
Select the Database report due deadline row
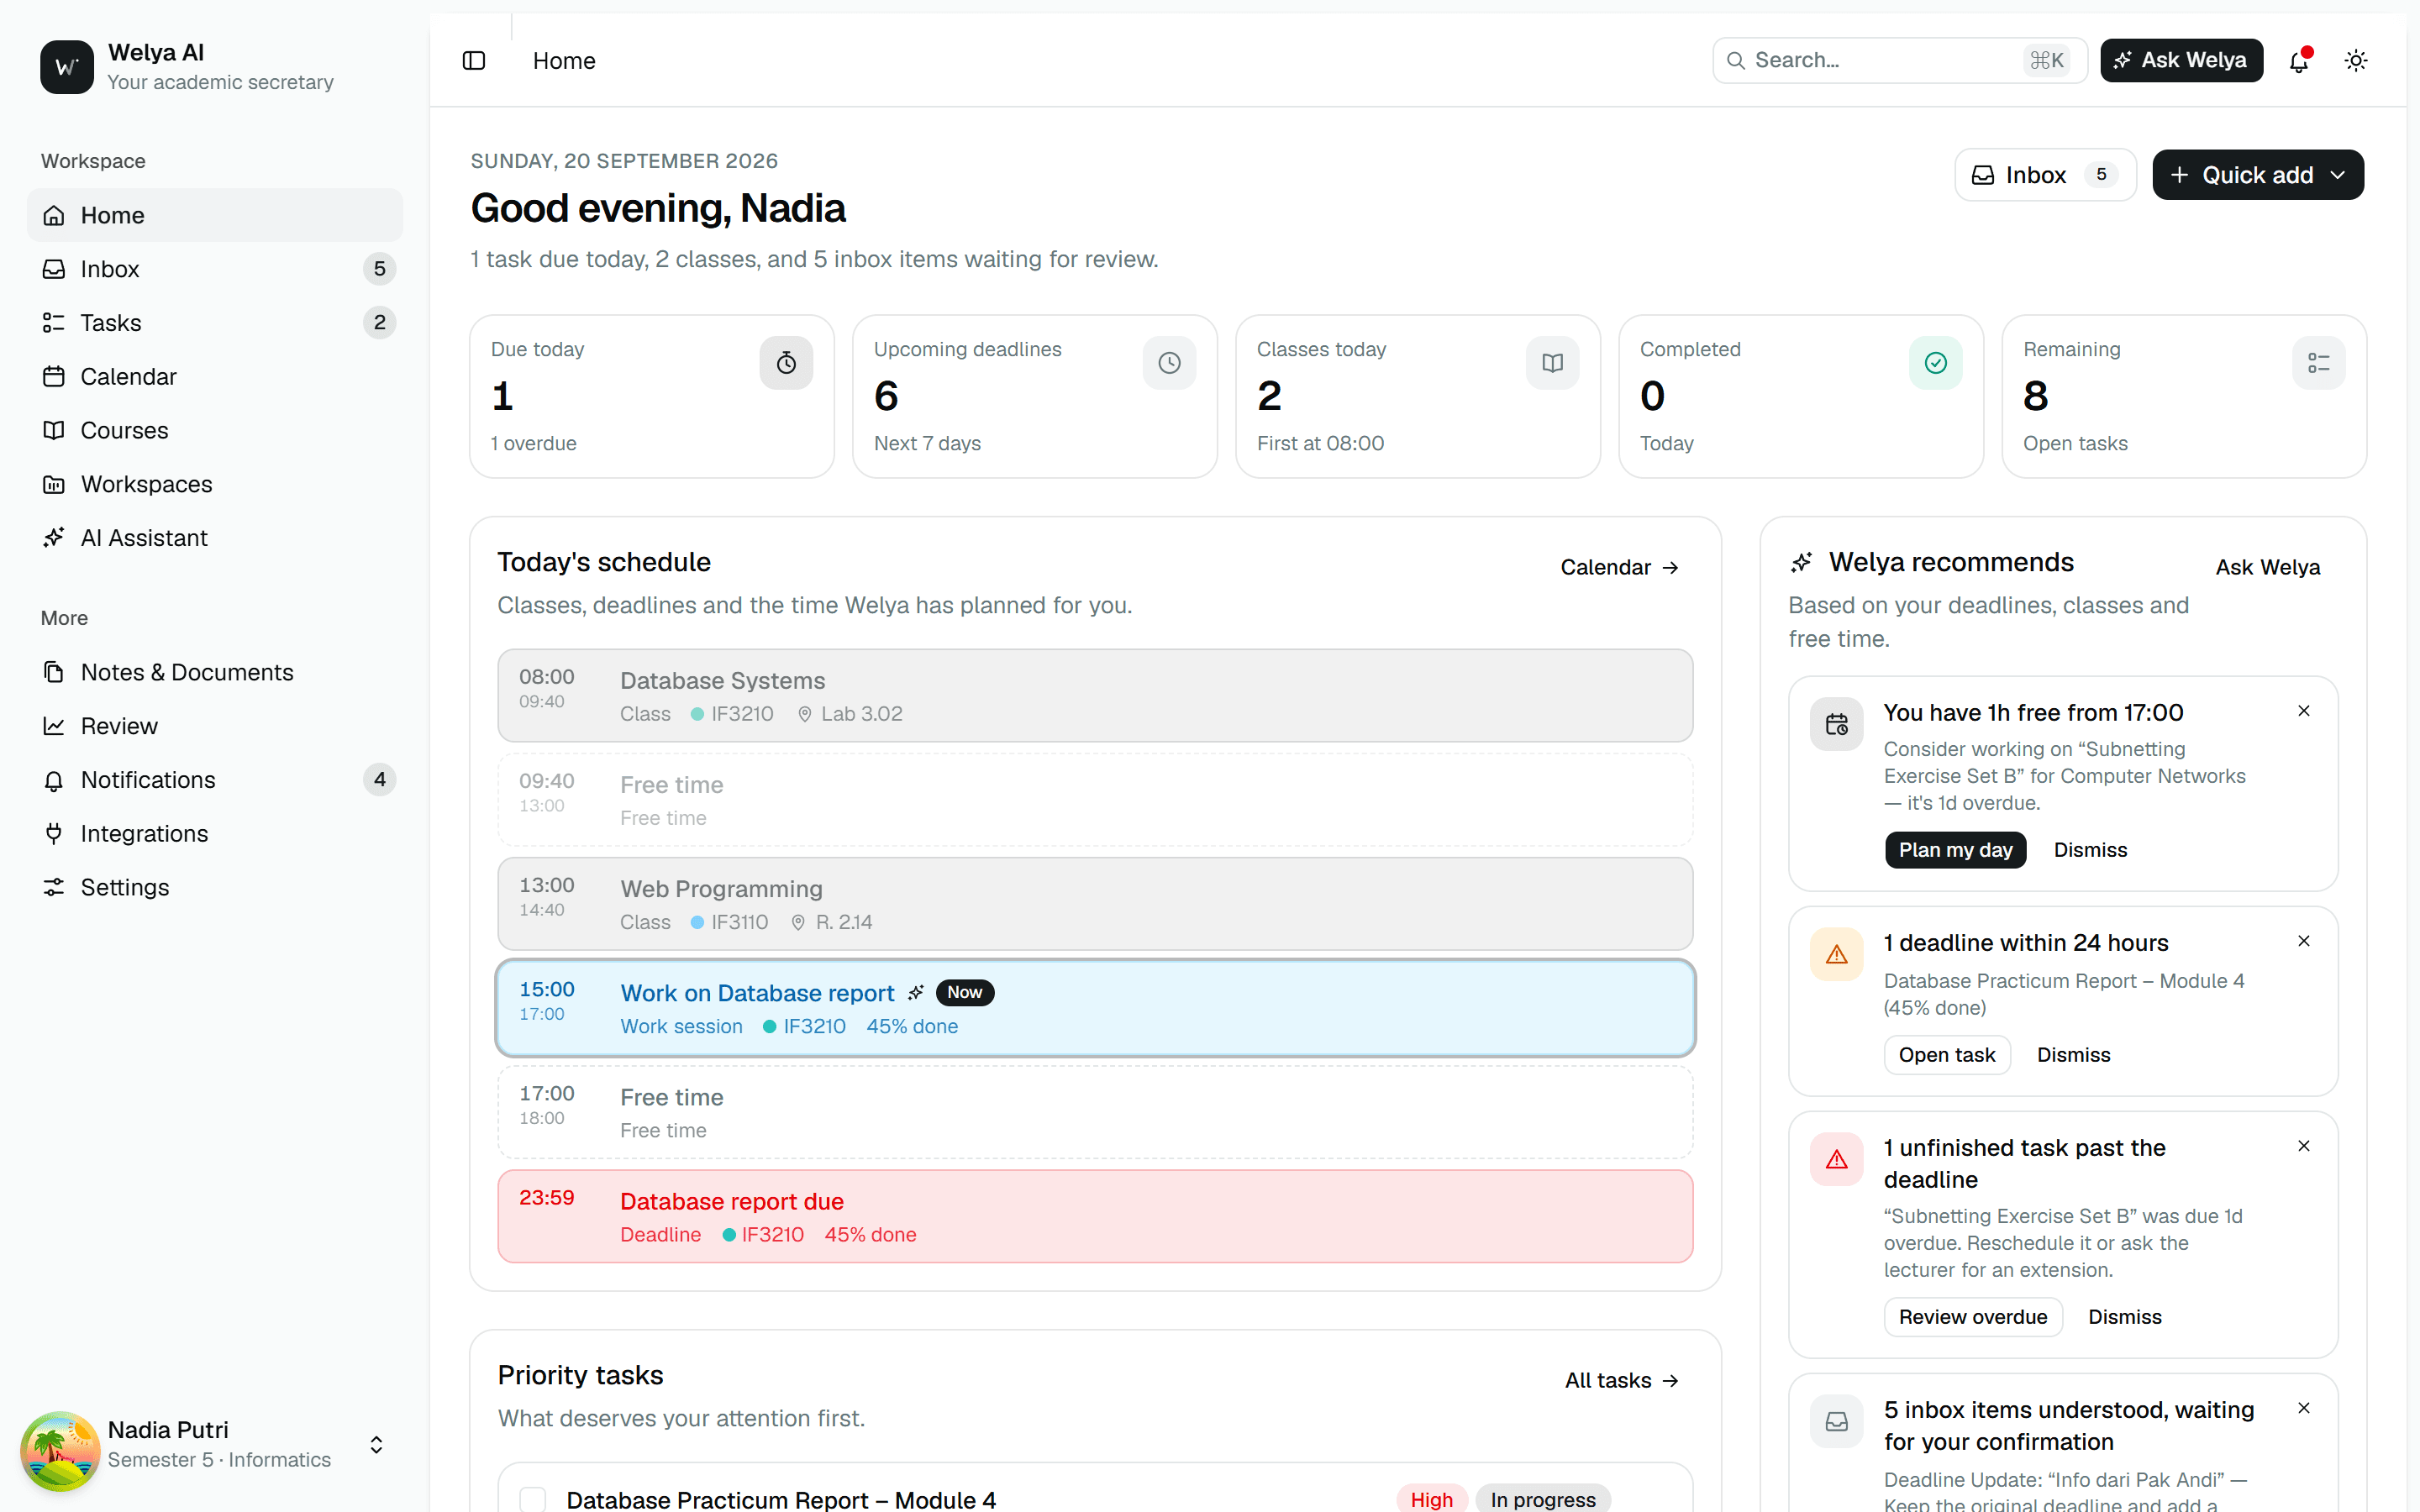click(x=1095, y=1217)
